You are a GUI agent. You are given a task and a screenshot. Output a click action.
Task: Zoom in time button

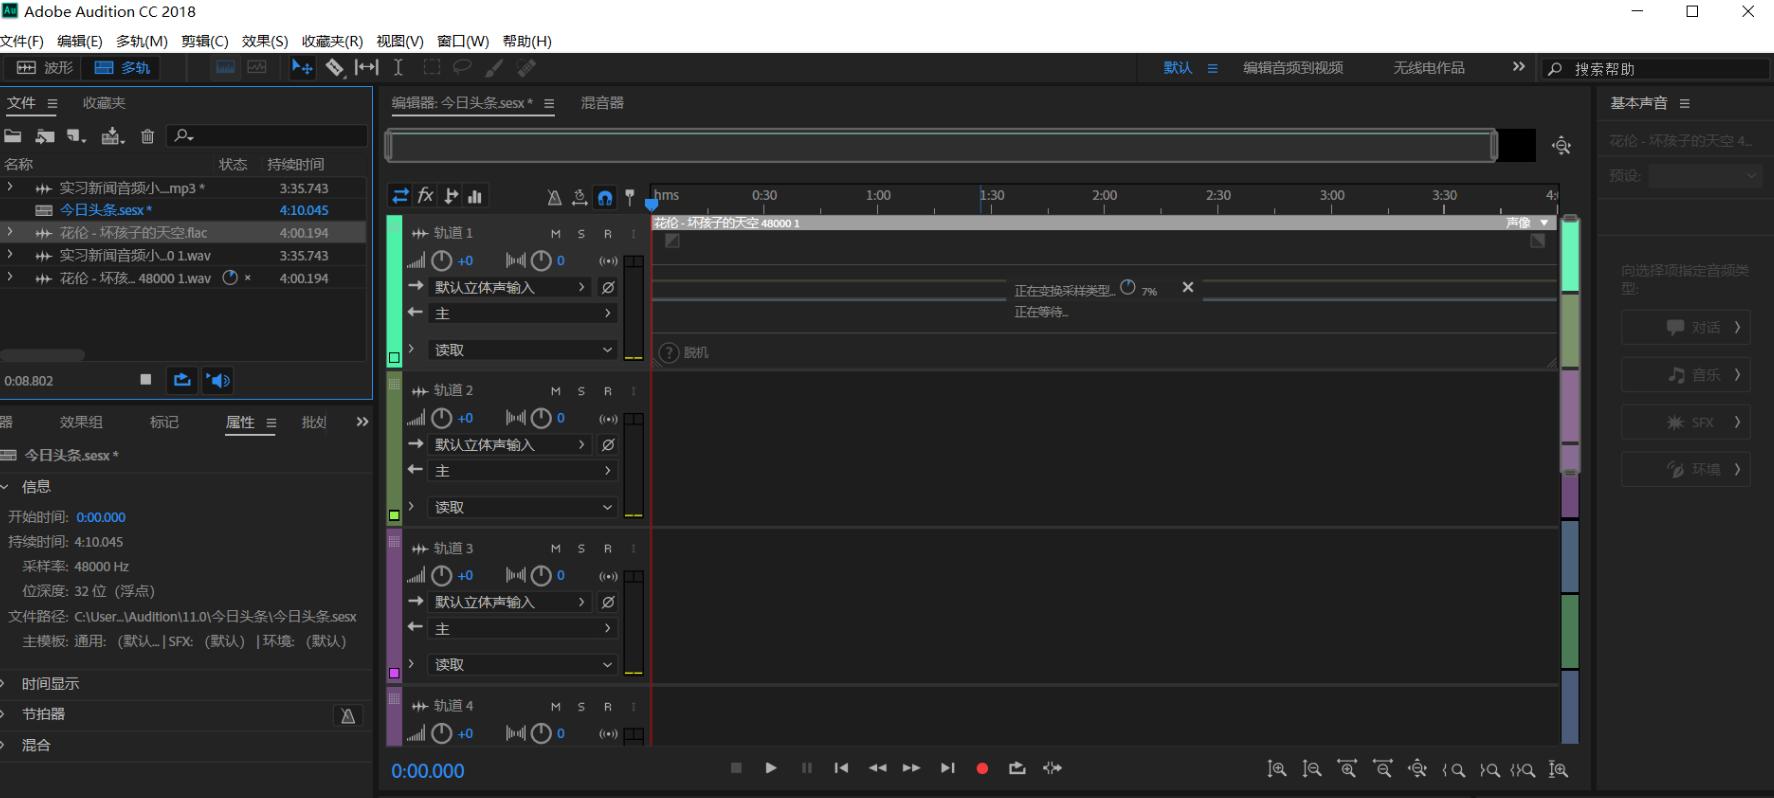(1348, 769)
